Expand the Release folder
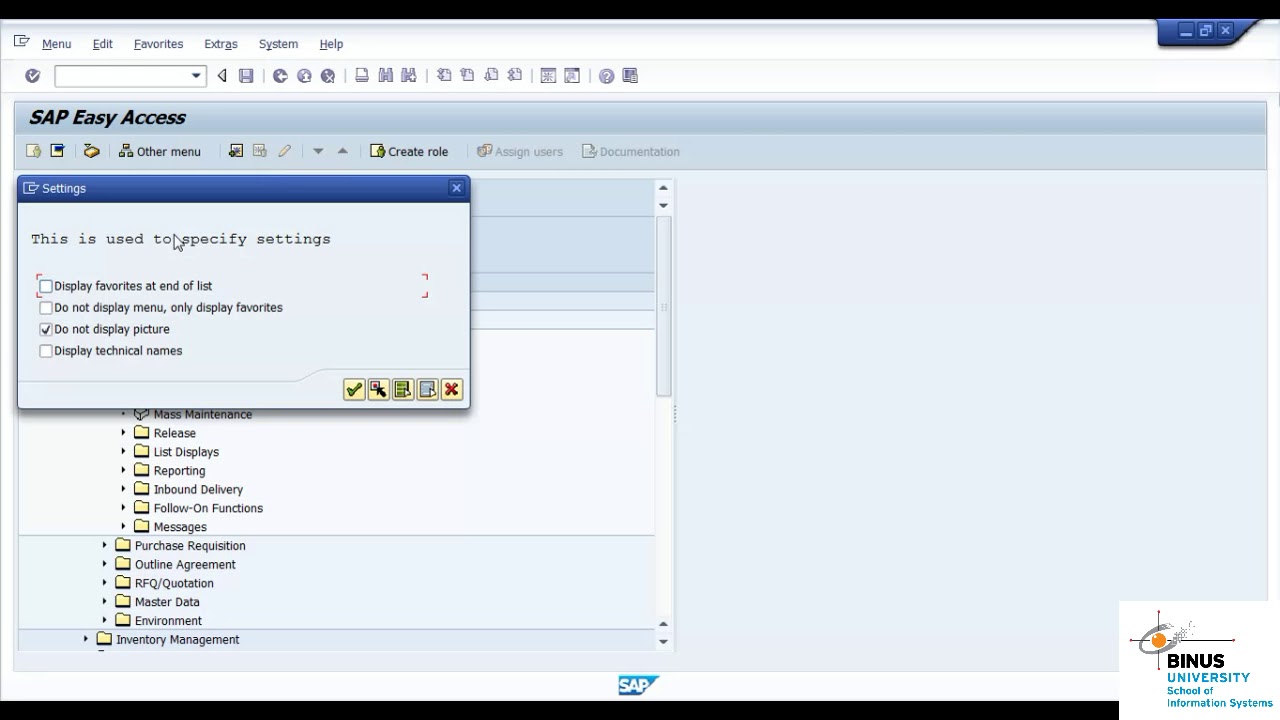1280x720 pixels. coord(123,433)
